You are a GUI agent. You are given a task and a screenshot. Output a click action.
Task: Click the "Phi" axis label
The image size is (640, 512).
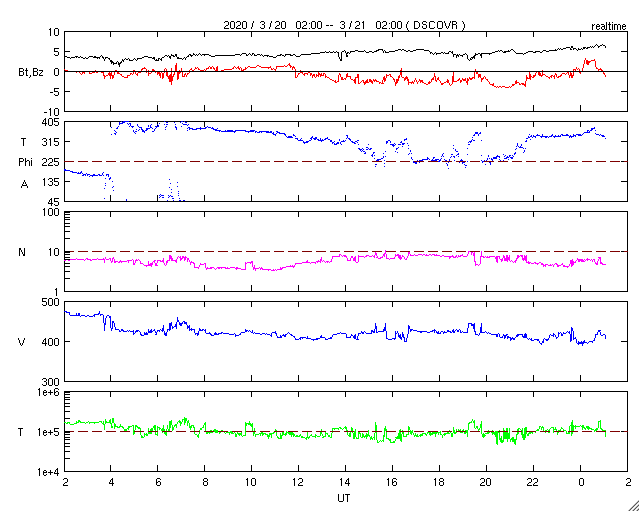click(25, 162)
